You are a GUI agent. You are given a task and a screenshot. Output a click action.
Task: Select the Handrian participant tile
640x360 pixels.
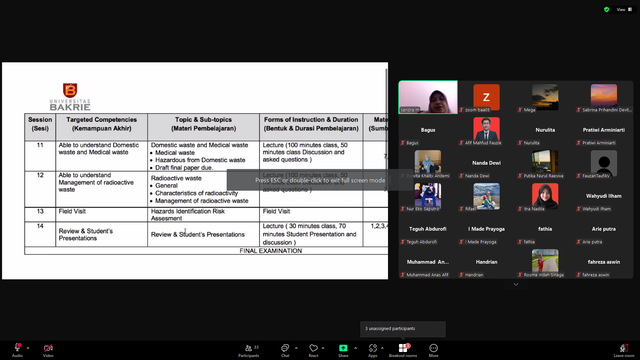click(x=487, y=262)
